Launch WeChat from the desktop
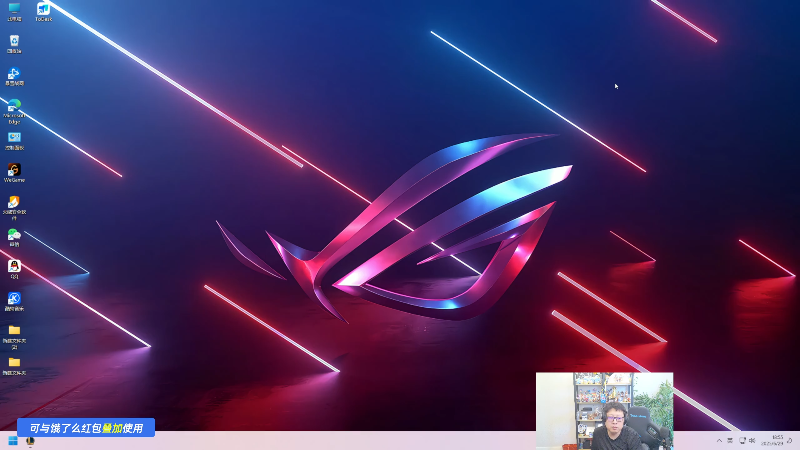The image size is (800, 450). [14, 237]
